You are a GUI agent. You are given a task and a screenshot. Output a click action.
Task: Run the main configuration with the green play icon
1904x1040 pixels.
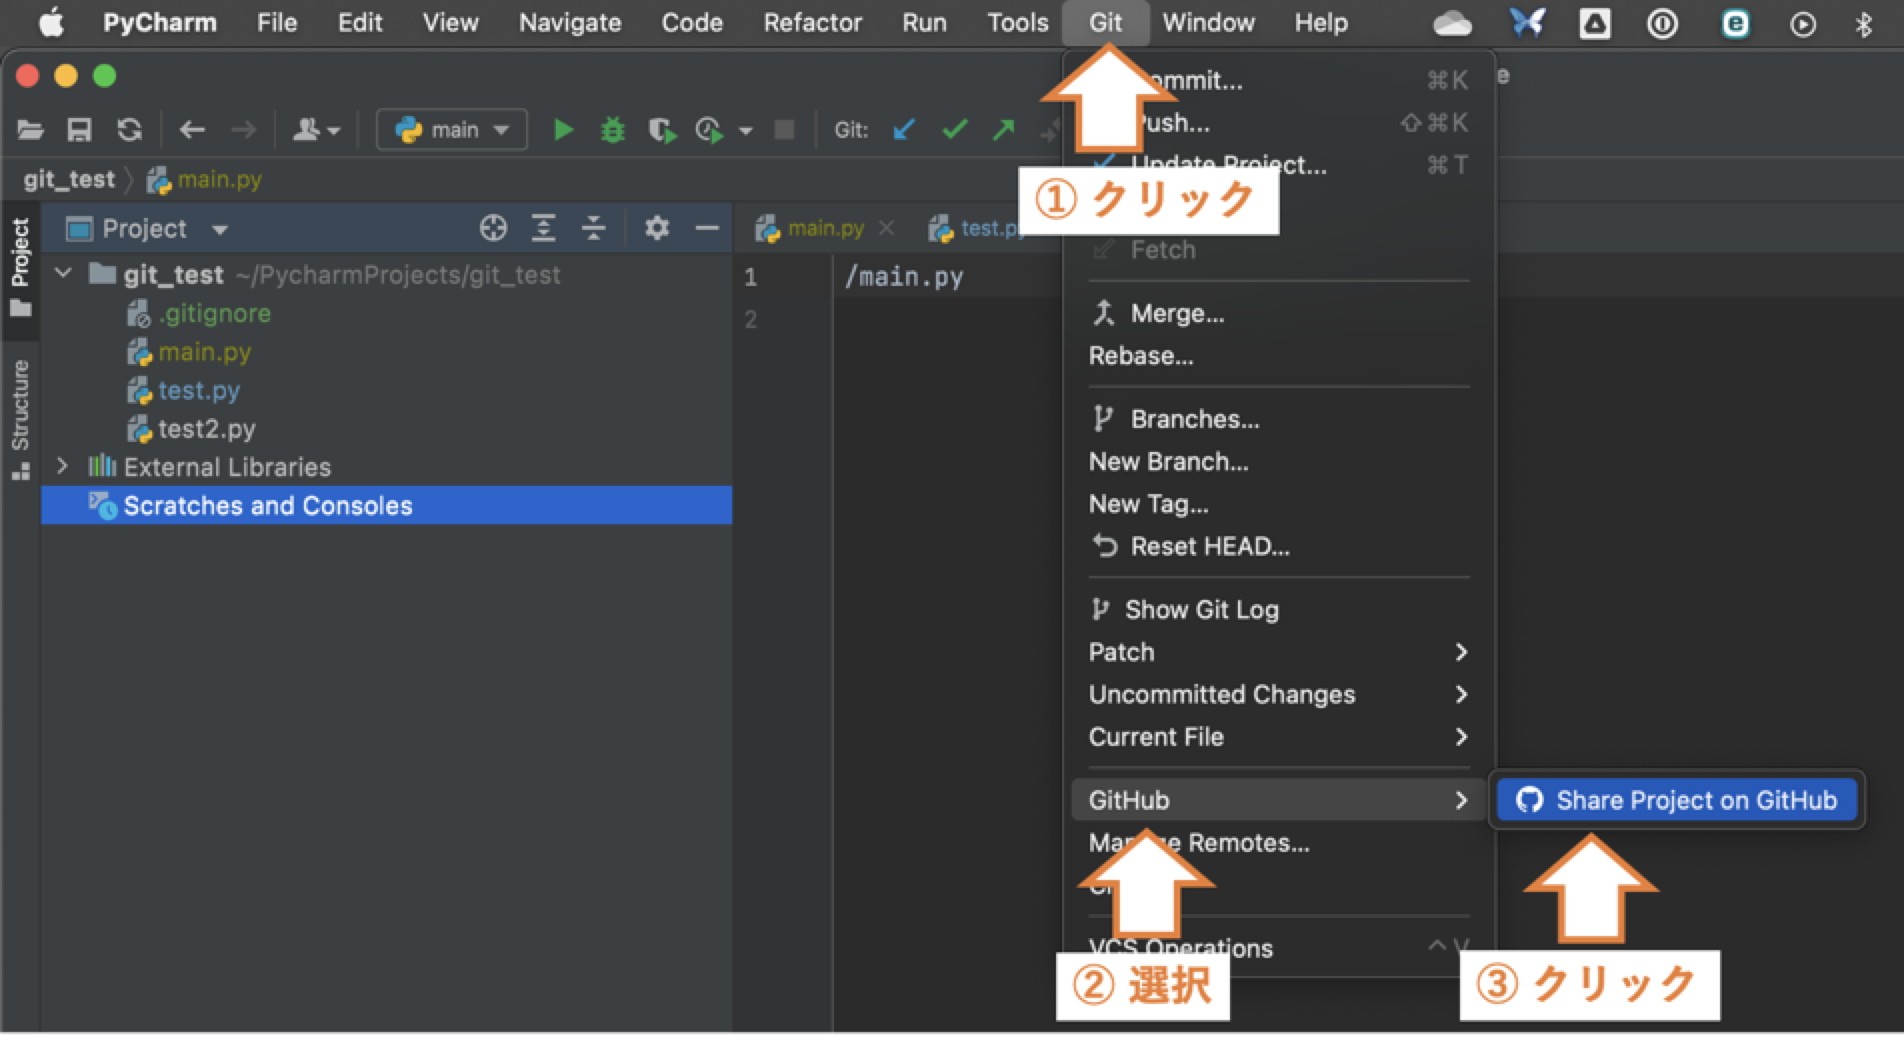[x=563, y=129]
